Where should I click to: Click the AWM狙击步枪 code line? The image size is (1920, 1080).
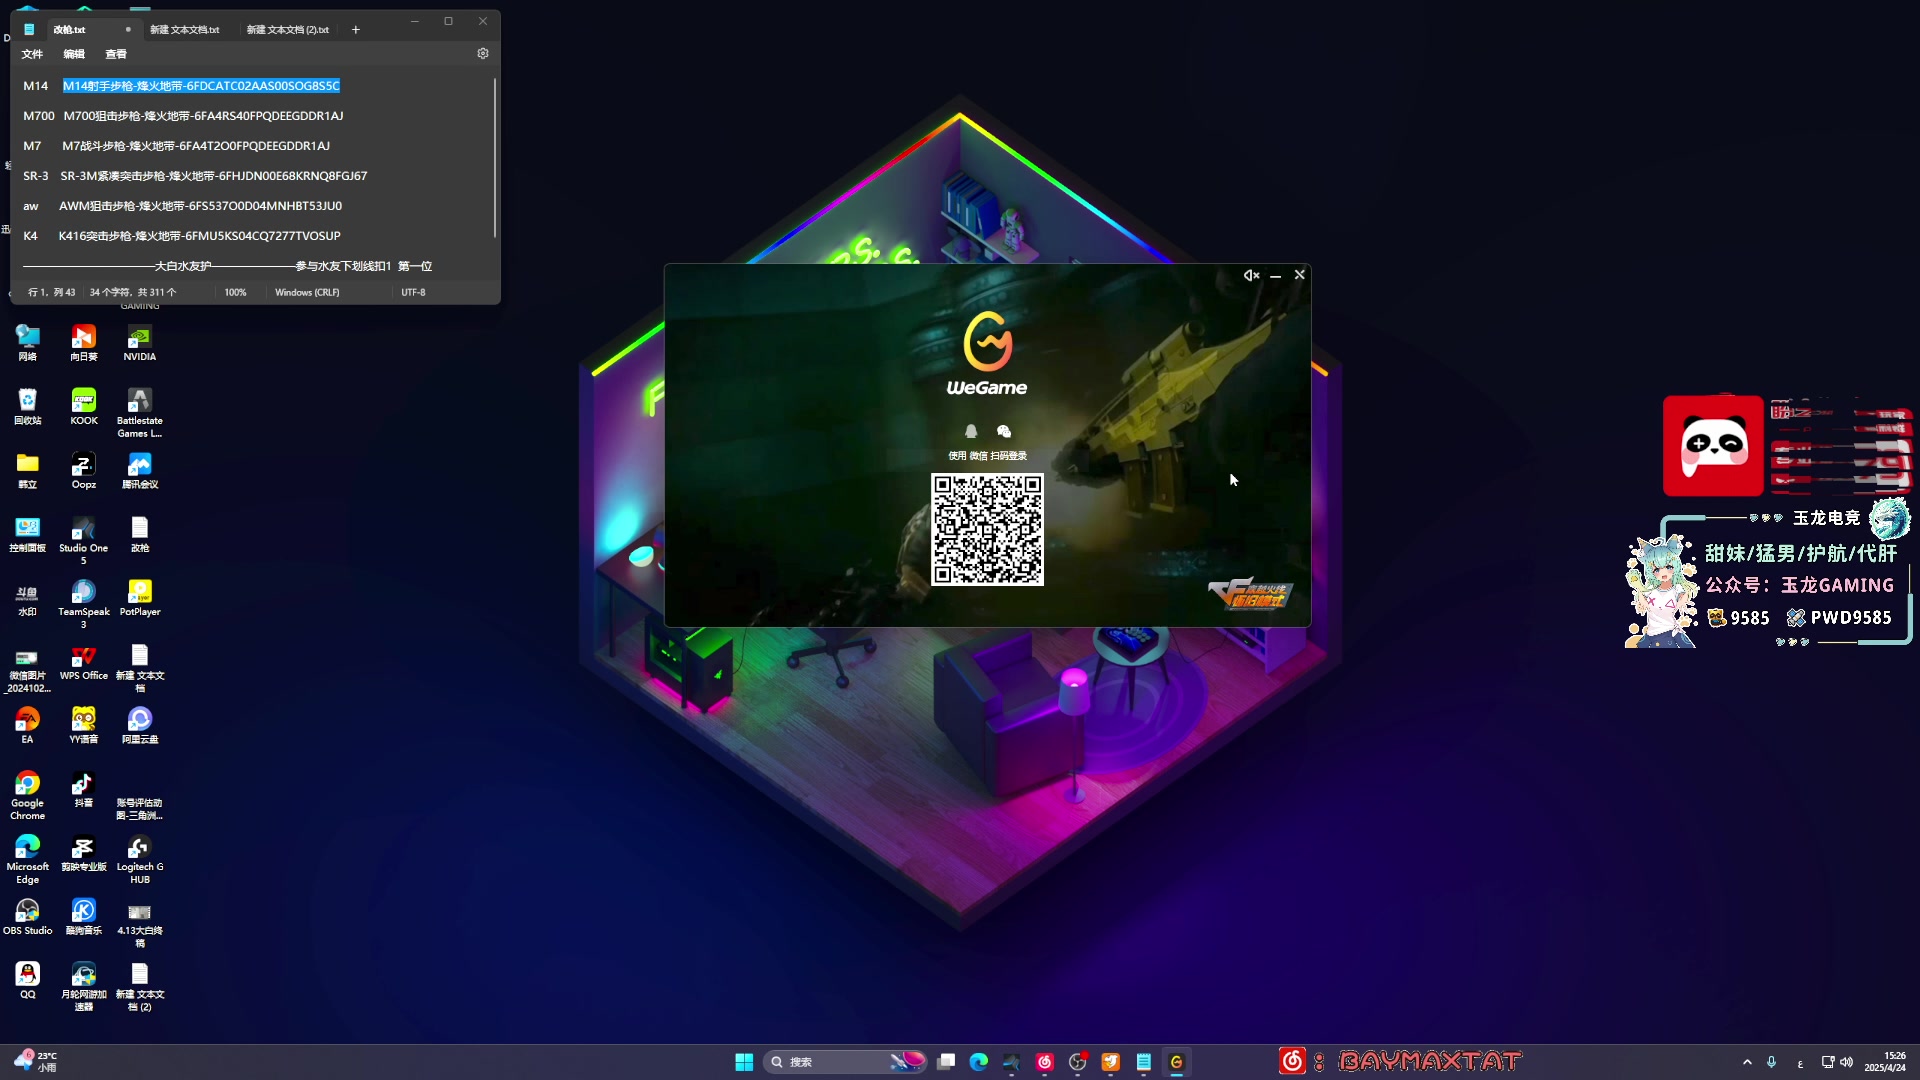pos(200,206)
